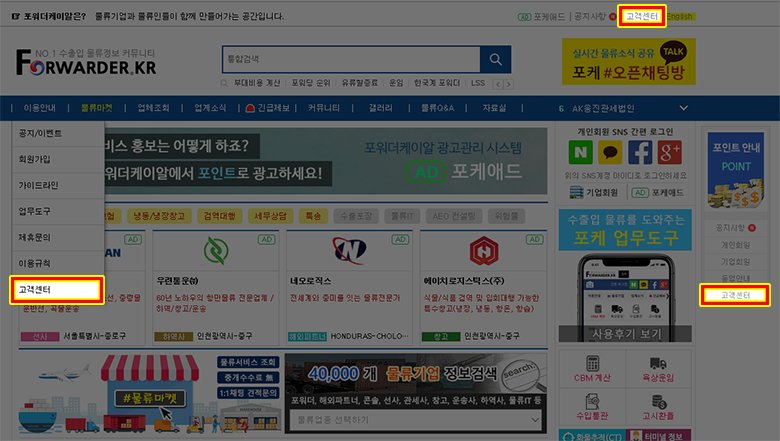Click the FORWARDER.KR site logo
Image resolution: width=780 pixels, height=441 pixels.
coord(86,62)
